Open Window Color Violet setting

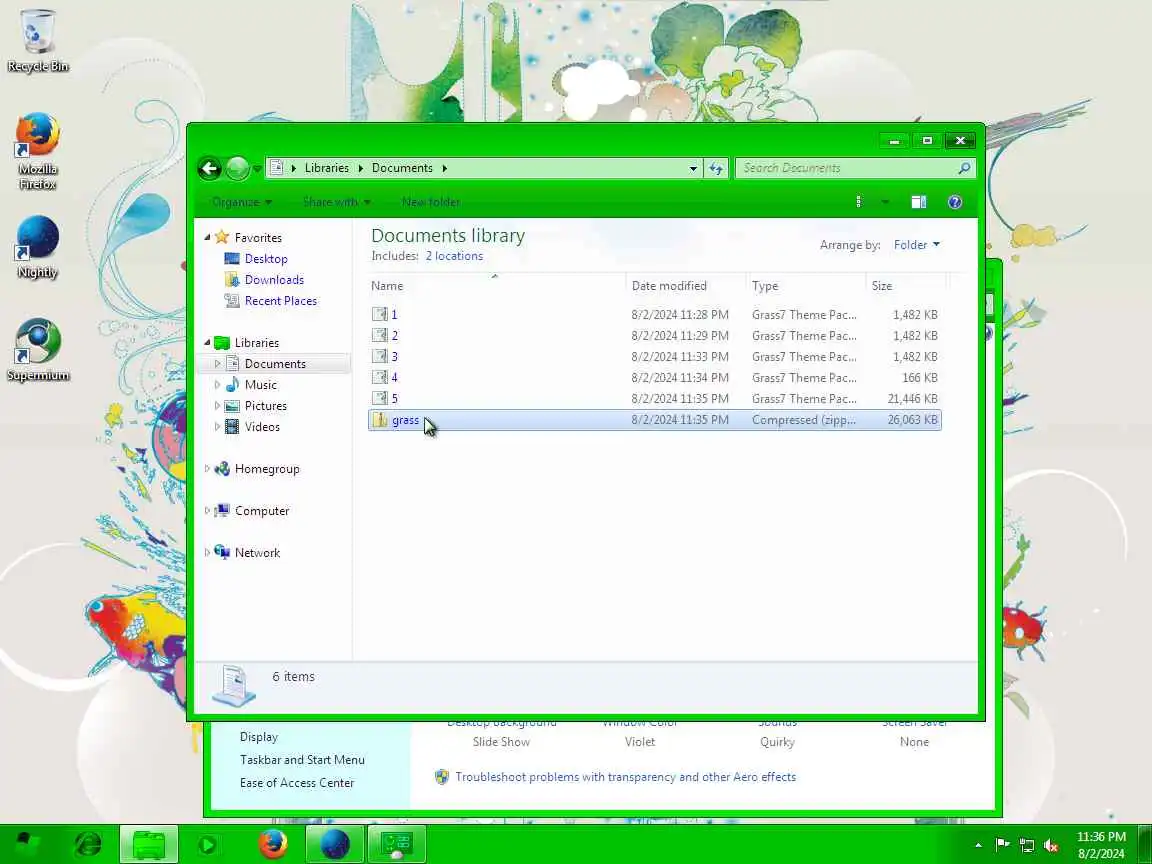point(640,742)
